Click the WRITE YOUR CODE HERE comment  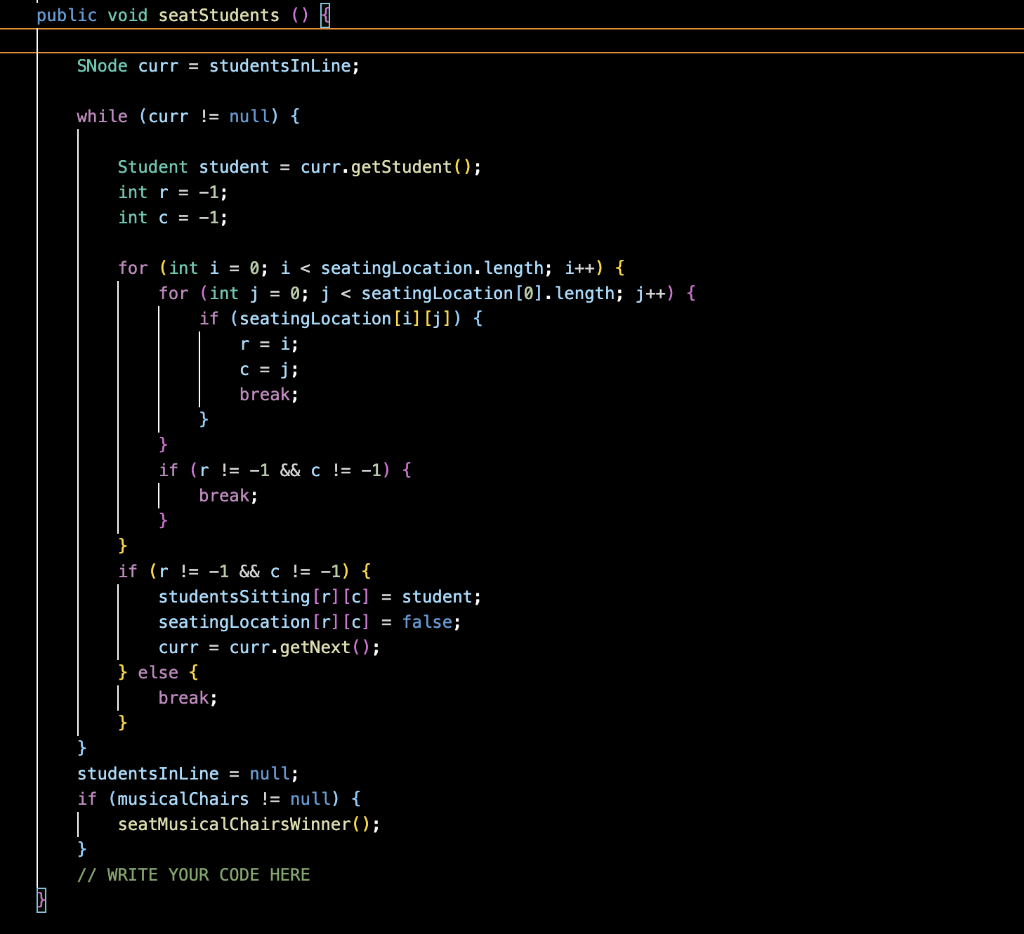(x=194, y=874)
